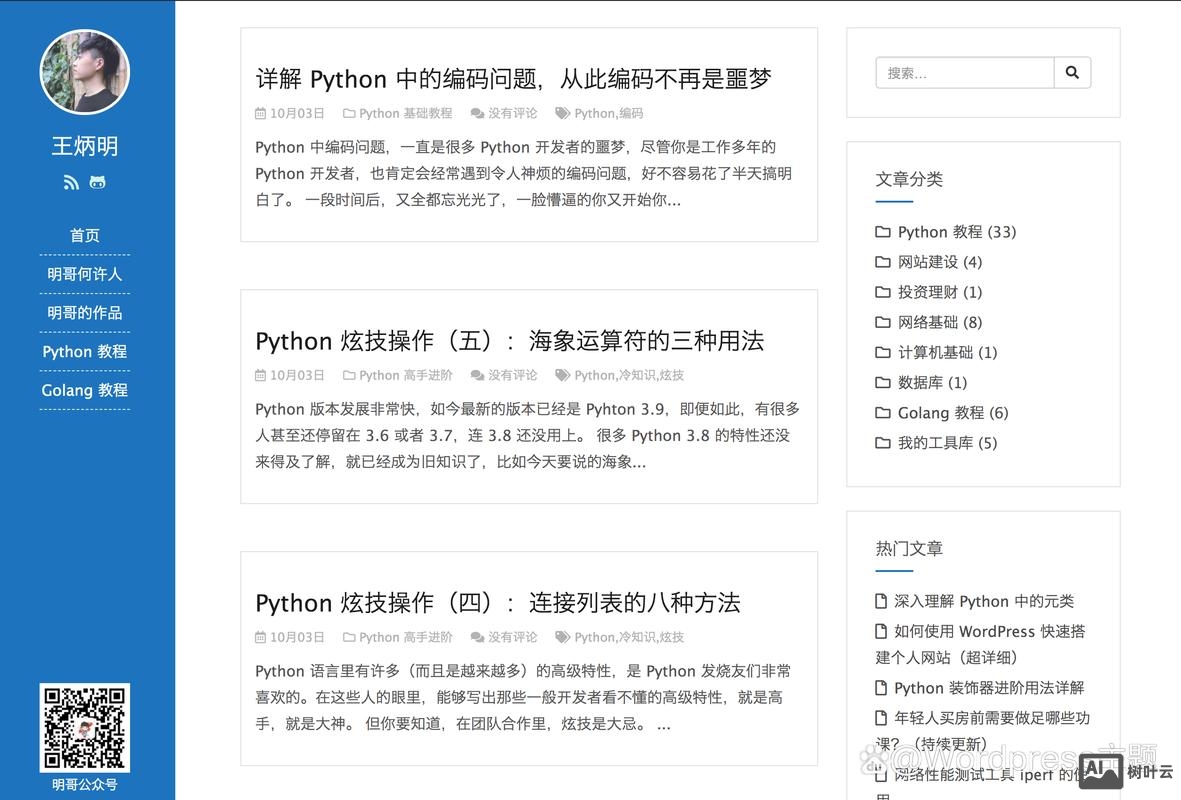1181x800 pixels.
Task: Click the tag icon before Python,编码
Action: click(x=561, y=113)
